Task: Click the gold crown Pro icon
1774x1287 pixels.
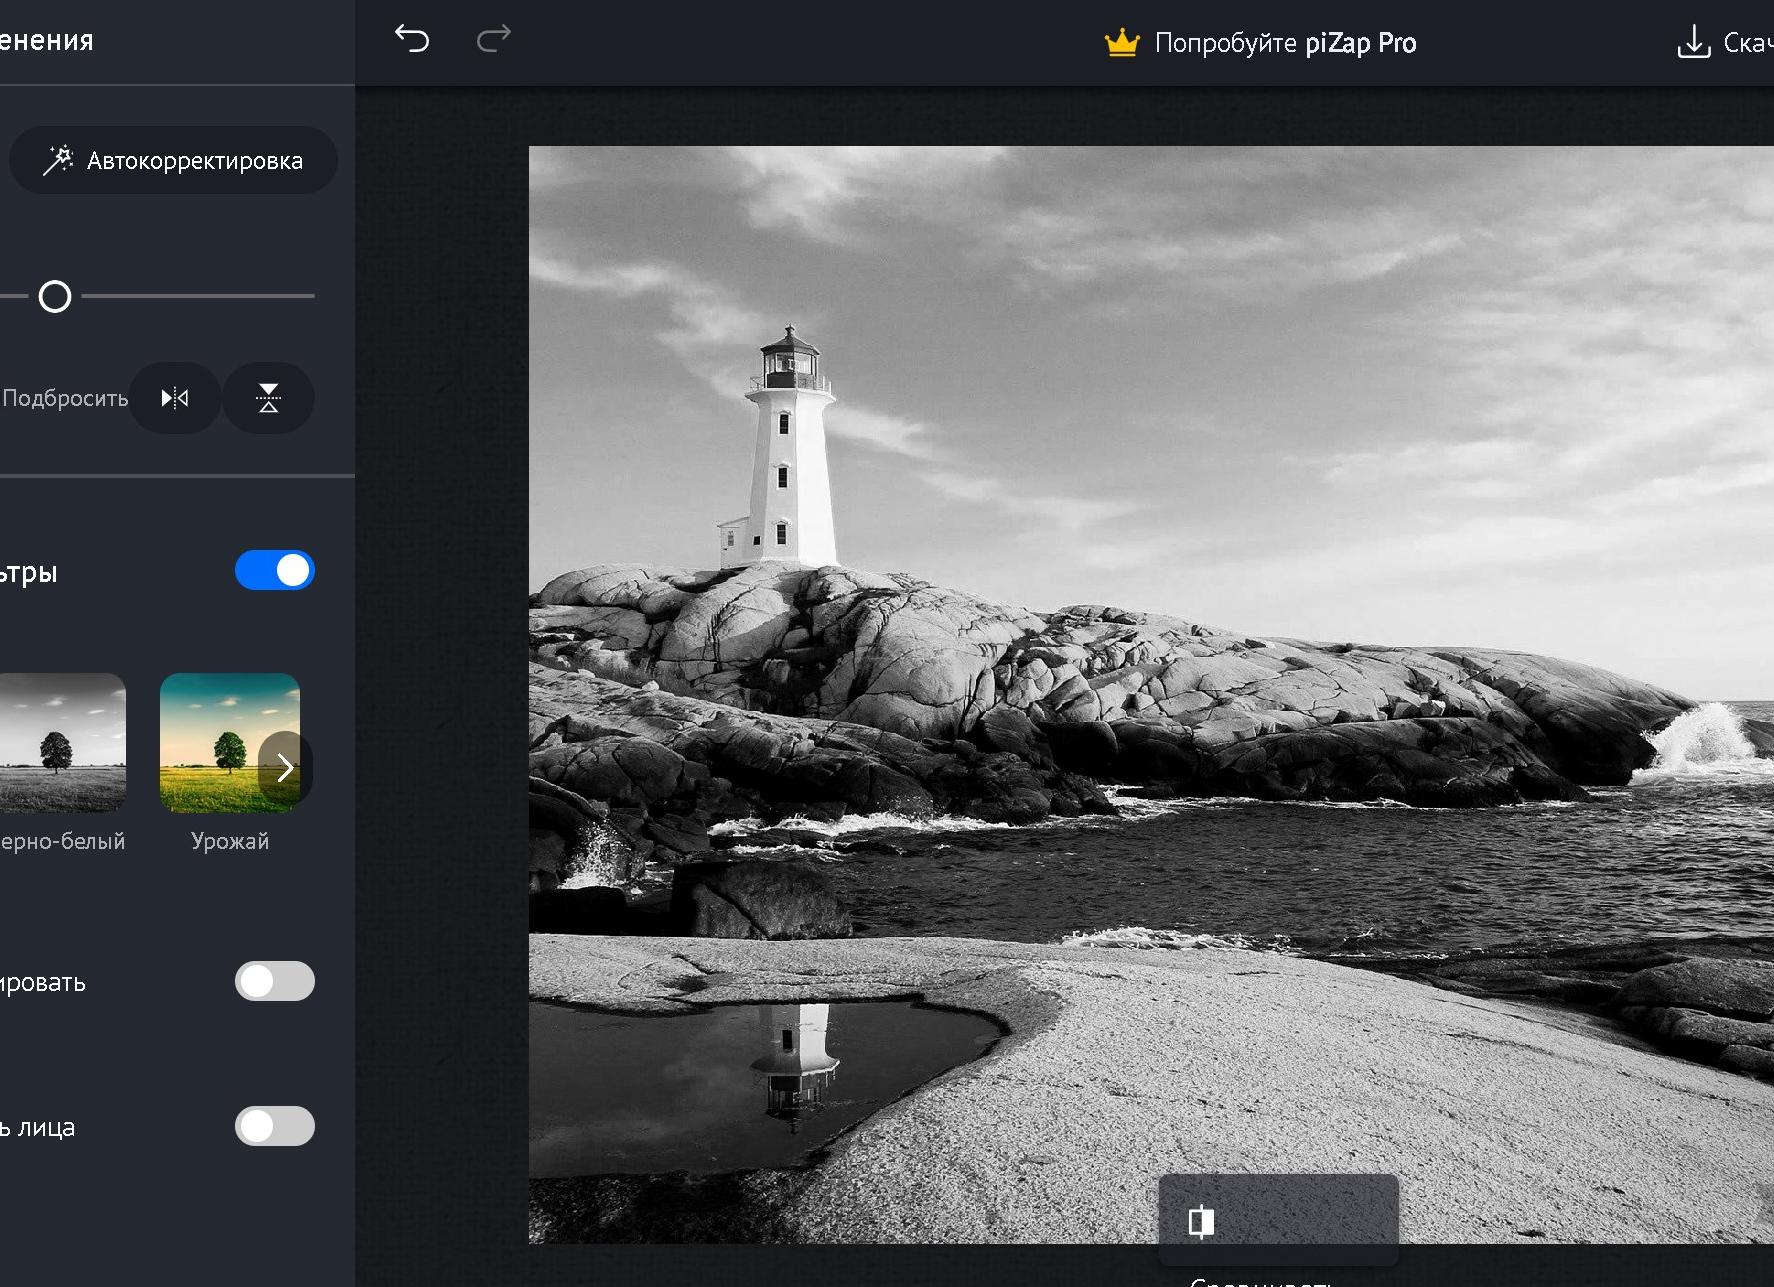Action: tap(1122, 43)
